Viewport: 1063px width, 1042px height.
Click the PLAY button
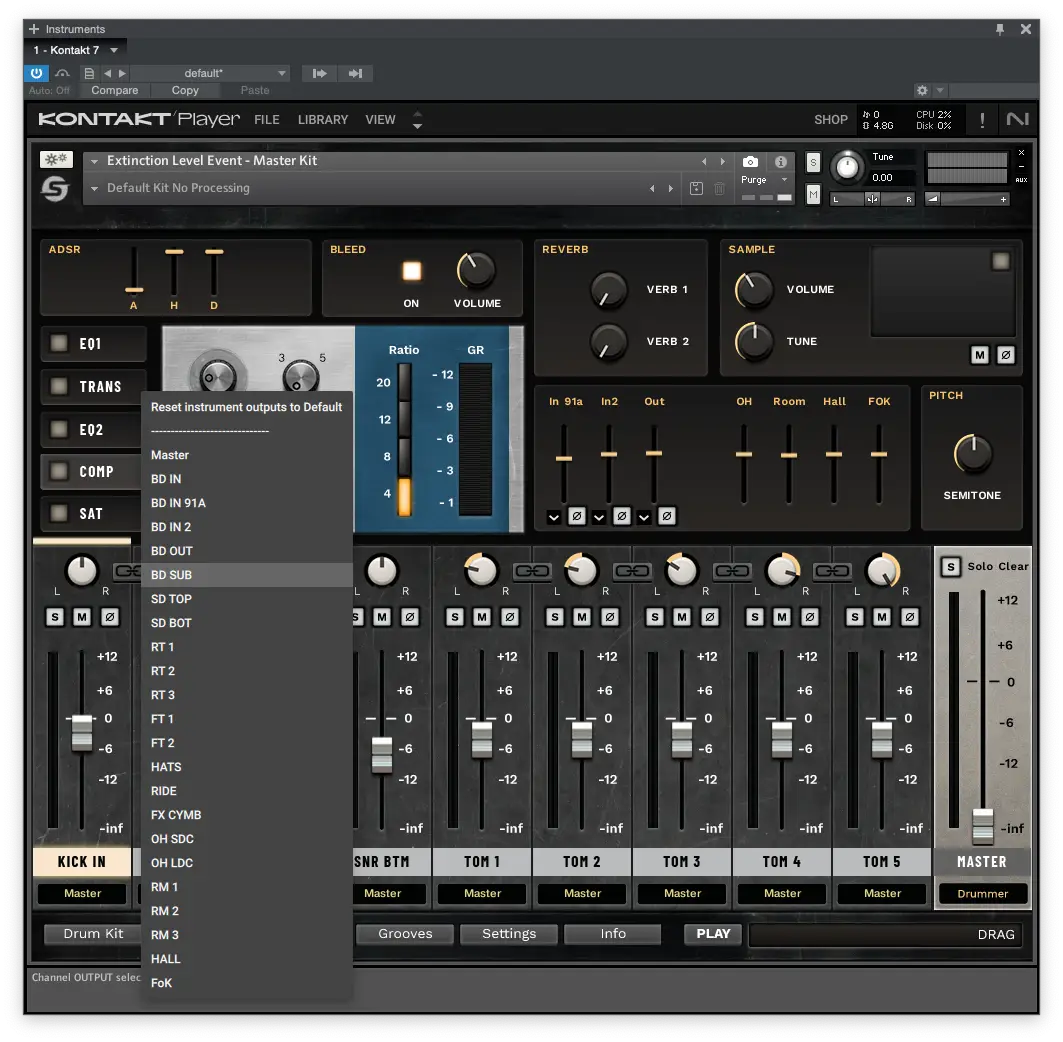coord(713,934)
